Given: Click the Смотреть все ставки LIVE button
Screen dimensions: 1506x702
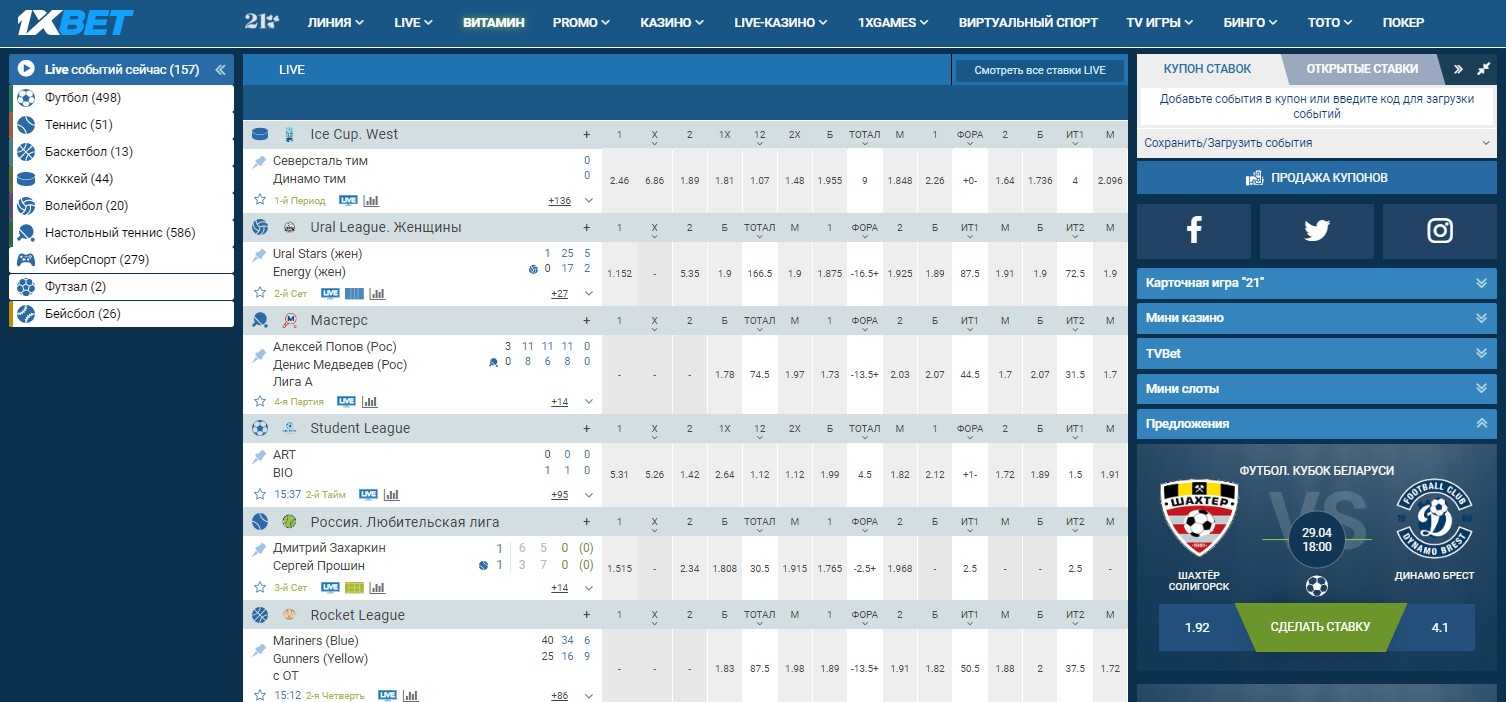Looking at the screenshot, I should click(1040, 70).
